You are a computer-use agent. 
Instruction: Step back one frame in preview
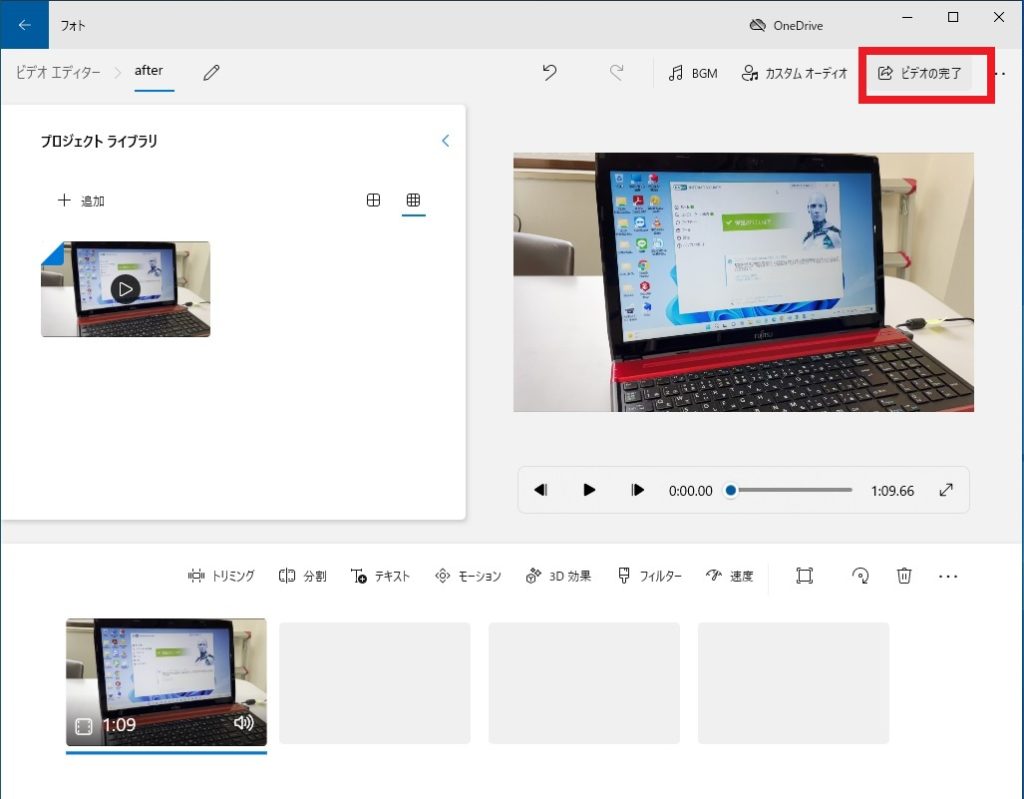(x=541, y=490)
